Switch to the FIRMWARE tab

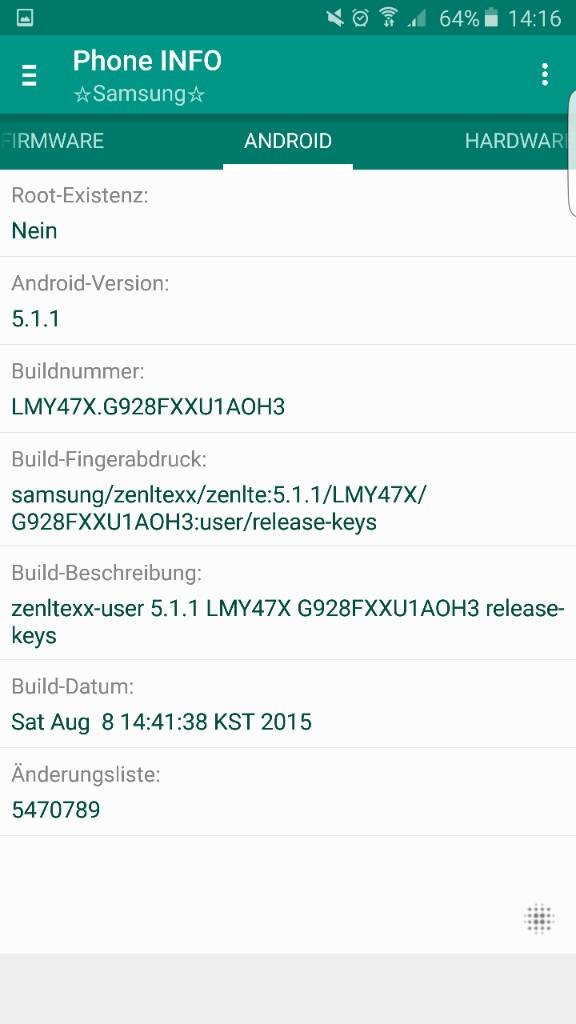[52, 141]
